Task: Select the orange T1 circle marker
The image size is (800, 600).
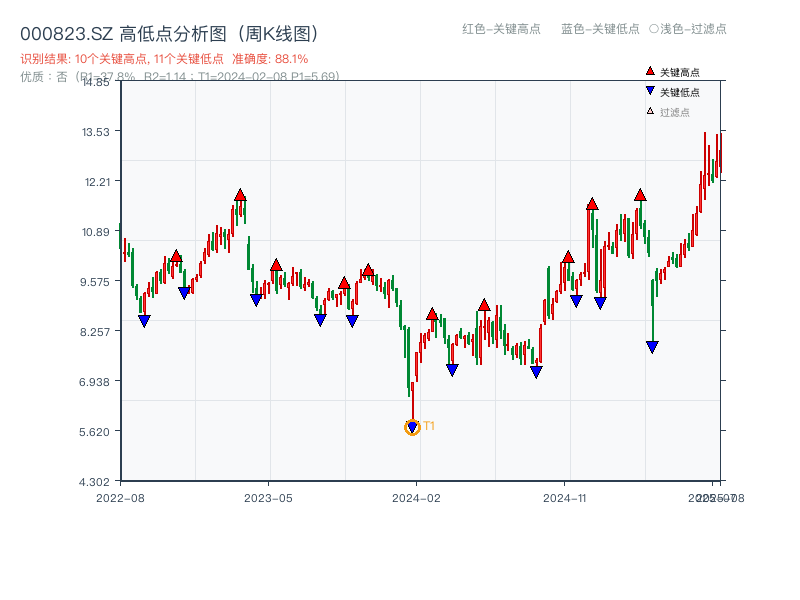Action: tap(412, 427)
